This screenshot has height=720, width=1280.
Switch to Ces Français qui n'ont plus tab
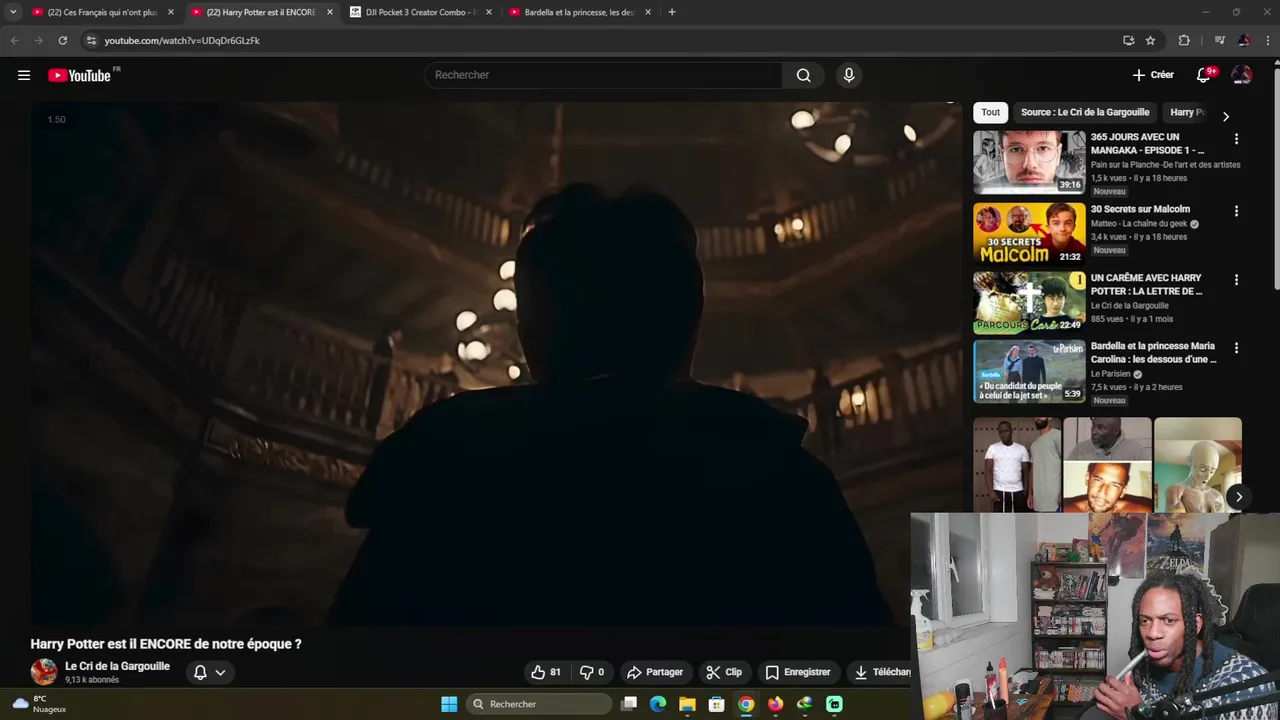[102, 12]
